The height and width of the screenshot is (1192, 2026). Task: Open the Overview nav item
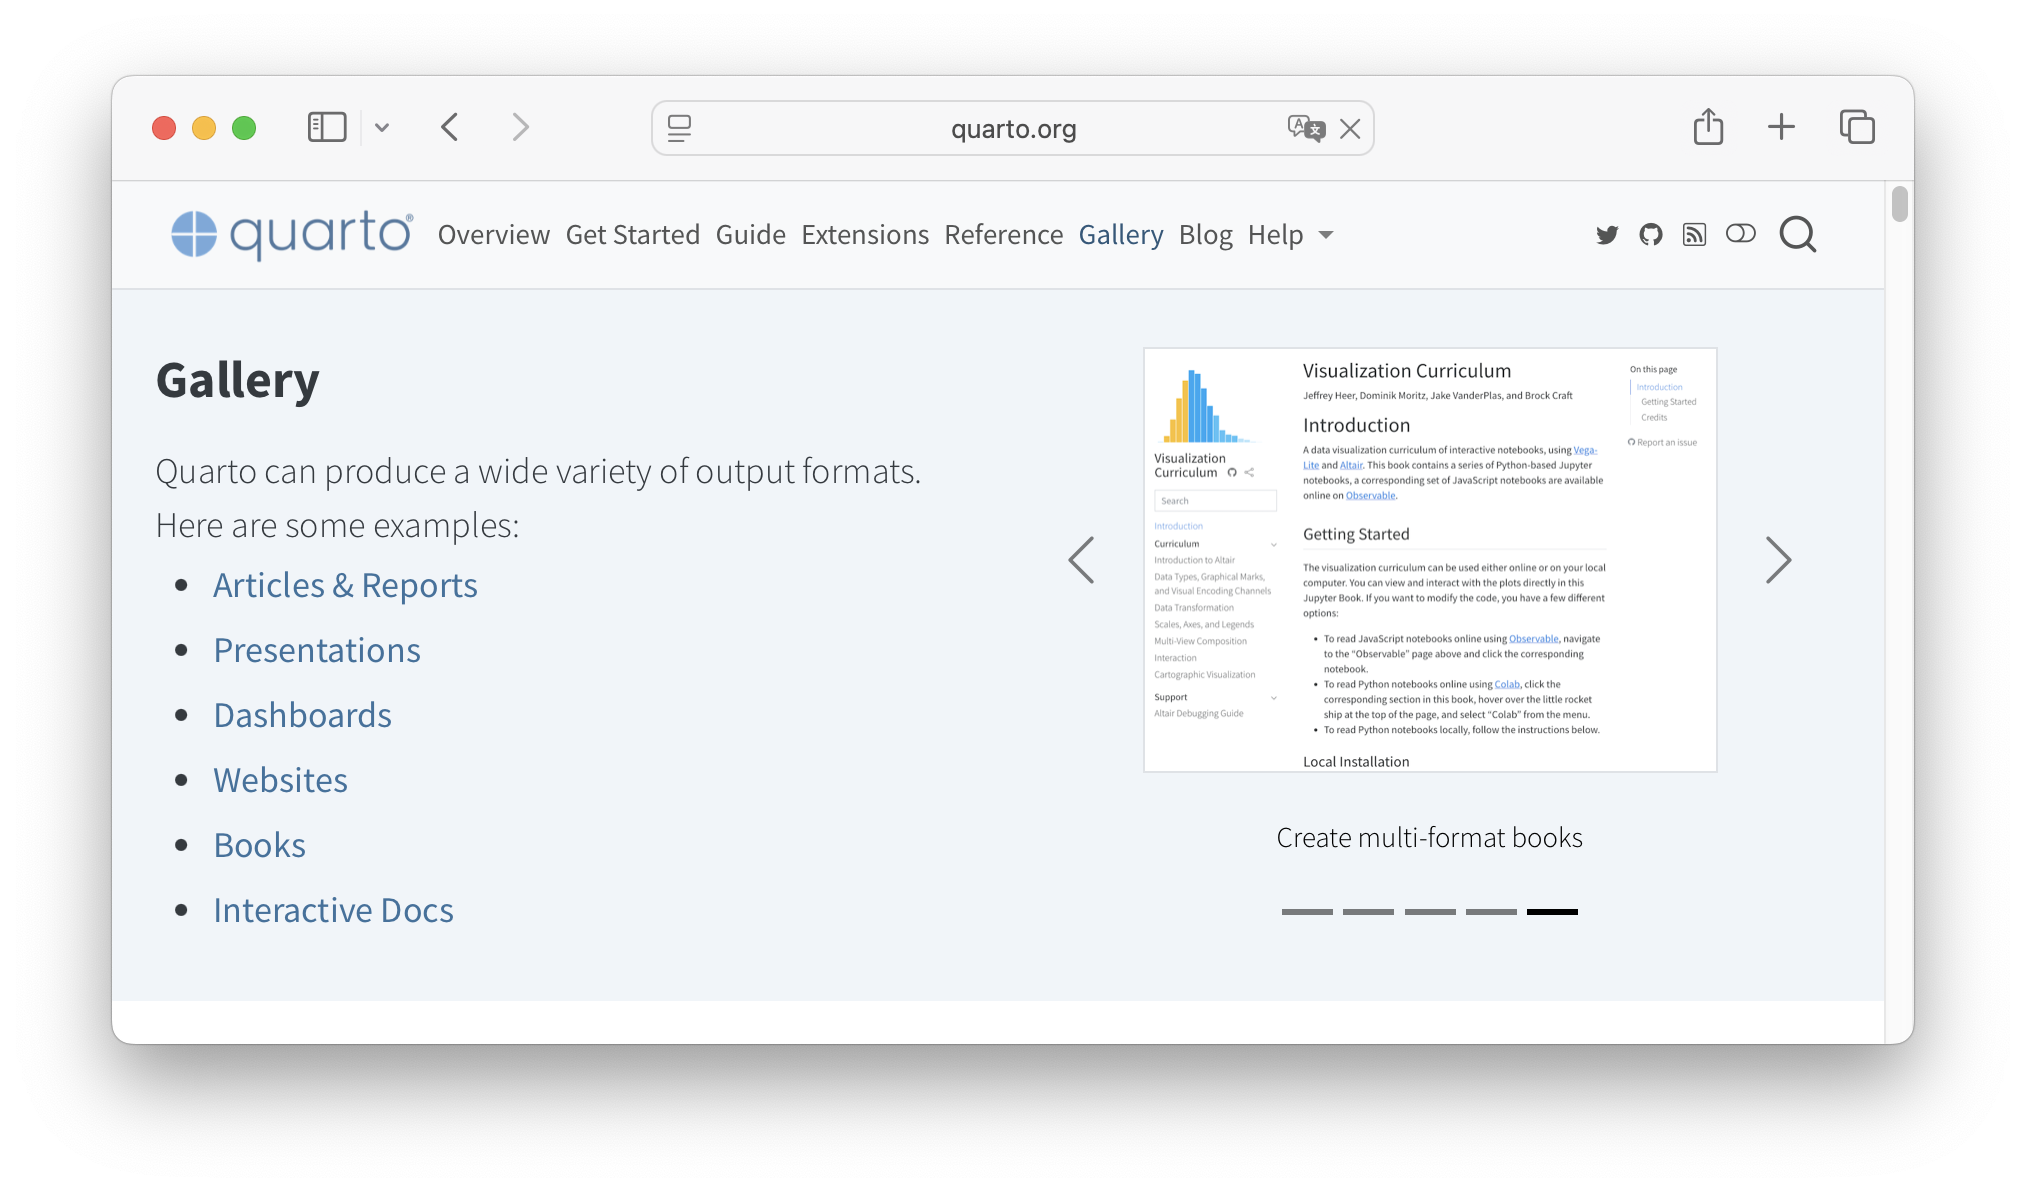(494, 235)
